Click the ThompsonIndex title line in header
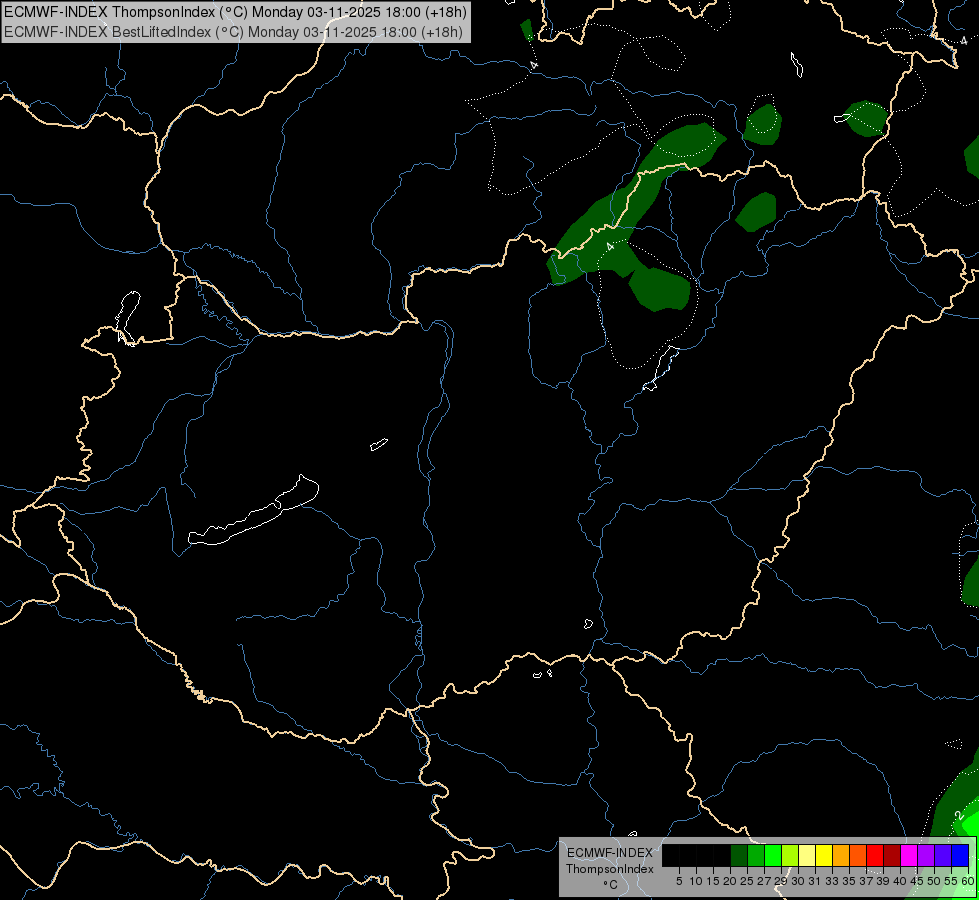979x900 pixels. (235, 12)
